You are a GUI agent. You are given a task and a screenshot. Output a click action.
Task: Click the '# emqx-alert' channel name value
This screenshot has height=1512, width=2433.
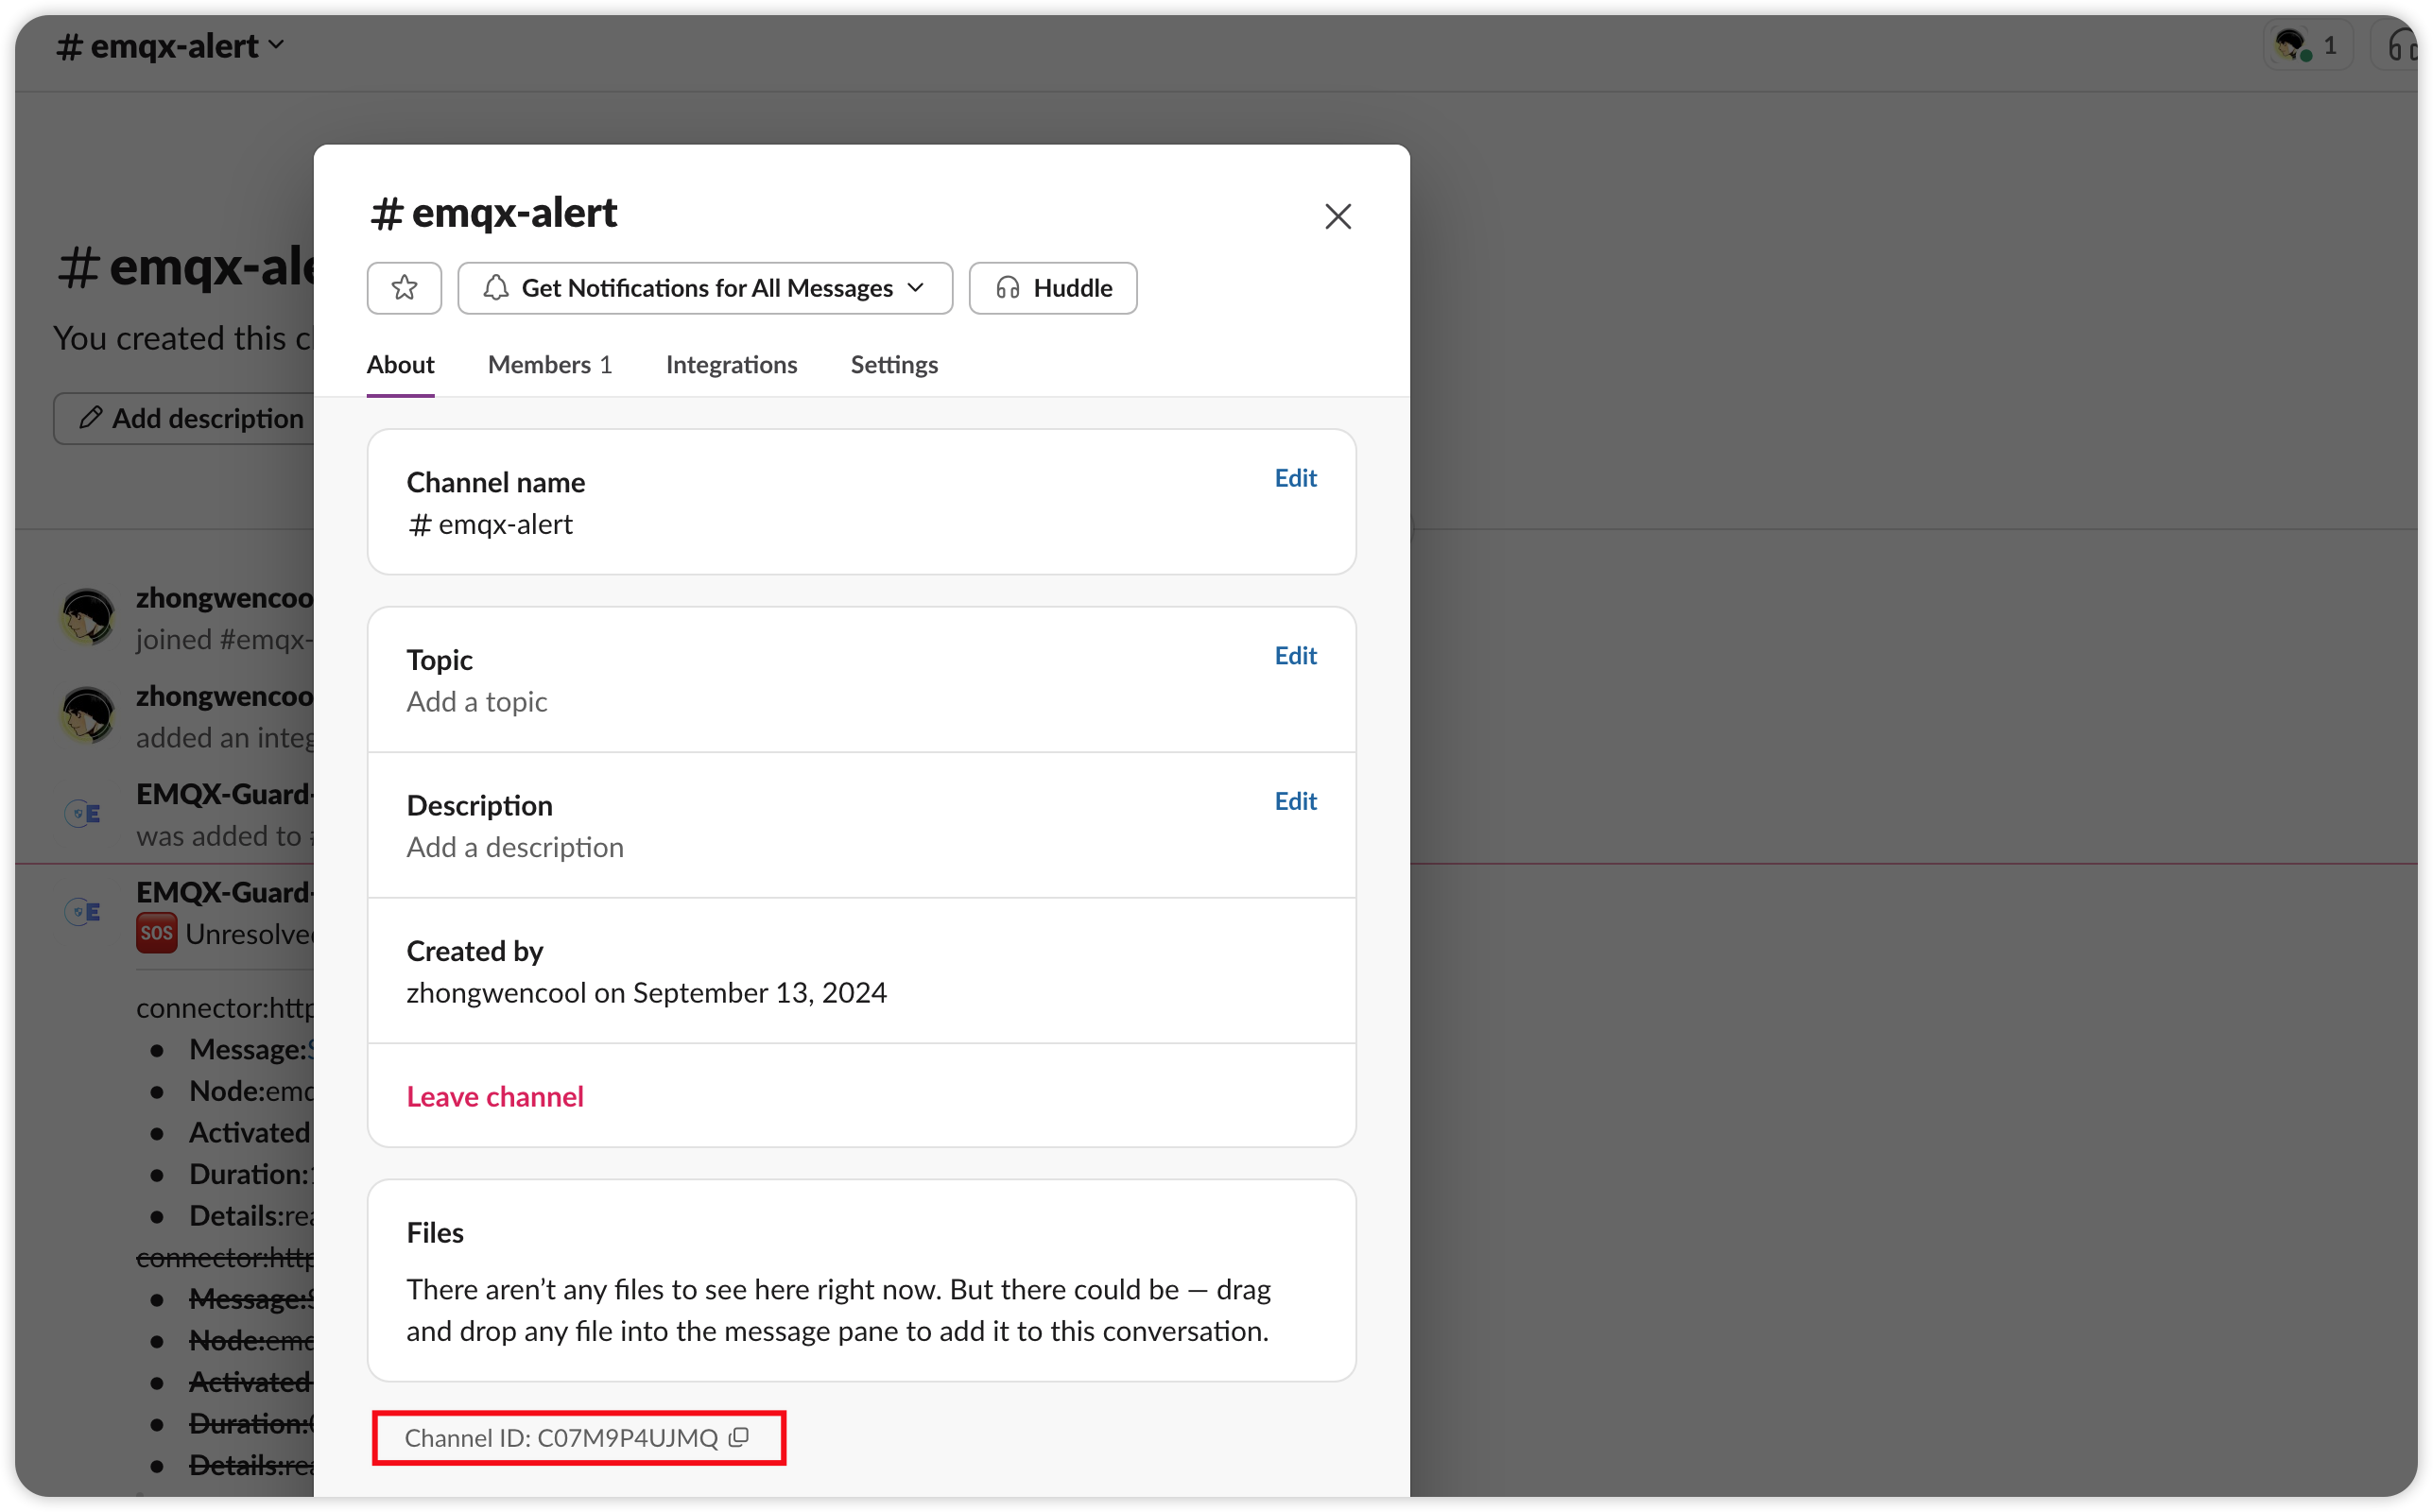pos(490,524)
